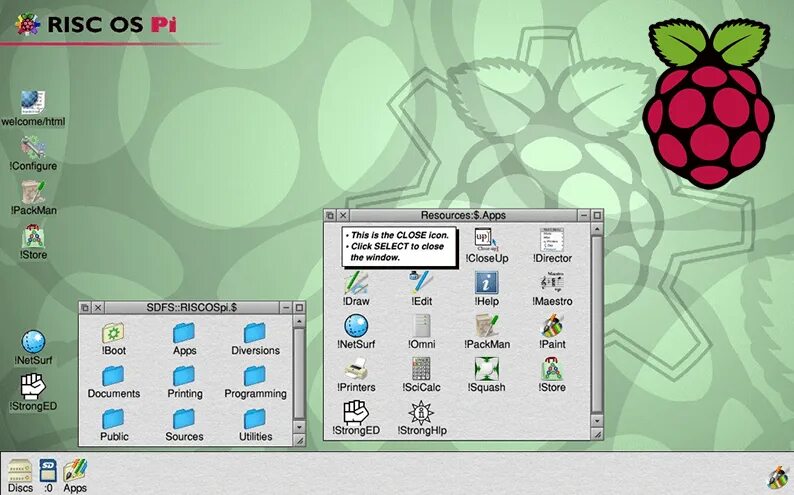Image resolution: width=794 pixels, height=495 pixels.
Task: Click the Resources:$.Apps scroll down arrow
Action: tap(597, 421)
